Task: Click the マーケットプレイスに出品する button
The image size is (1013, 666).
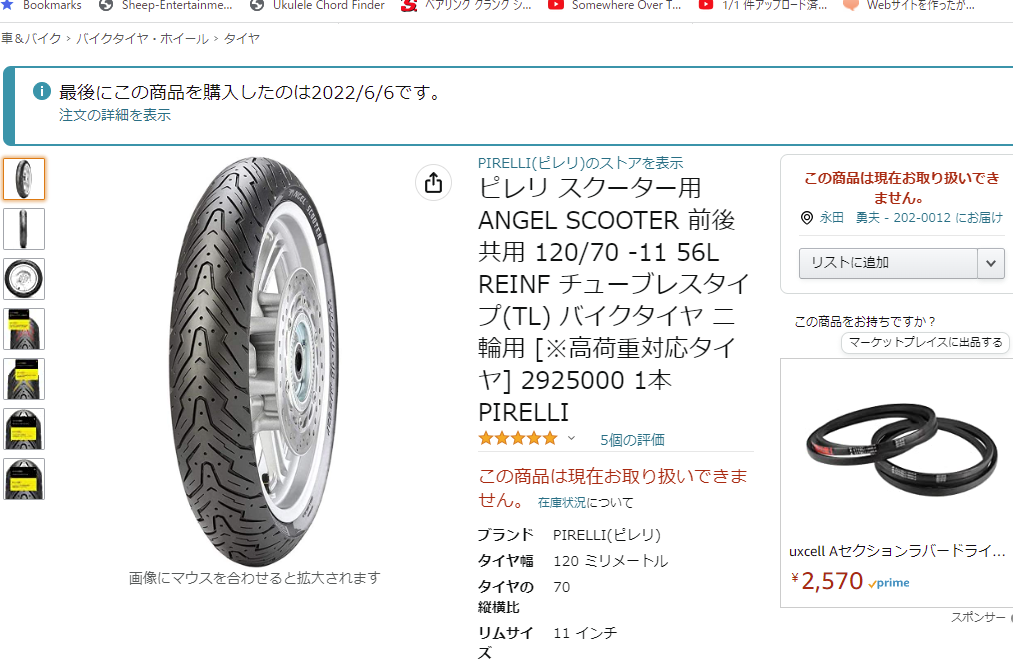Action: coord(925,342)
